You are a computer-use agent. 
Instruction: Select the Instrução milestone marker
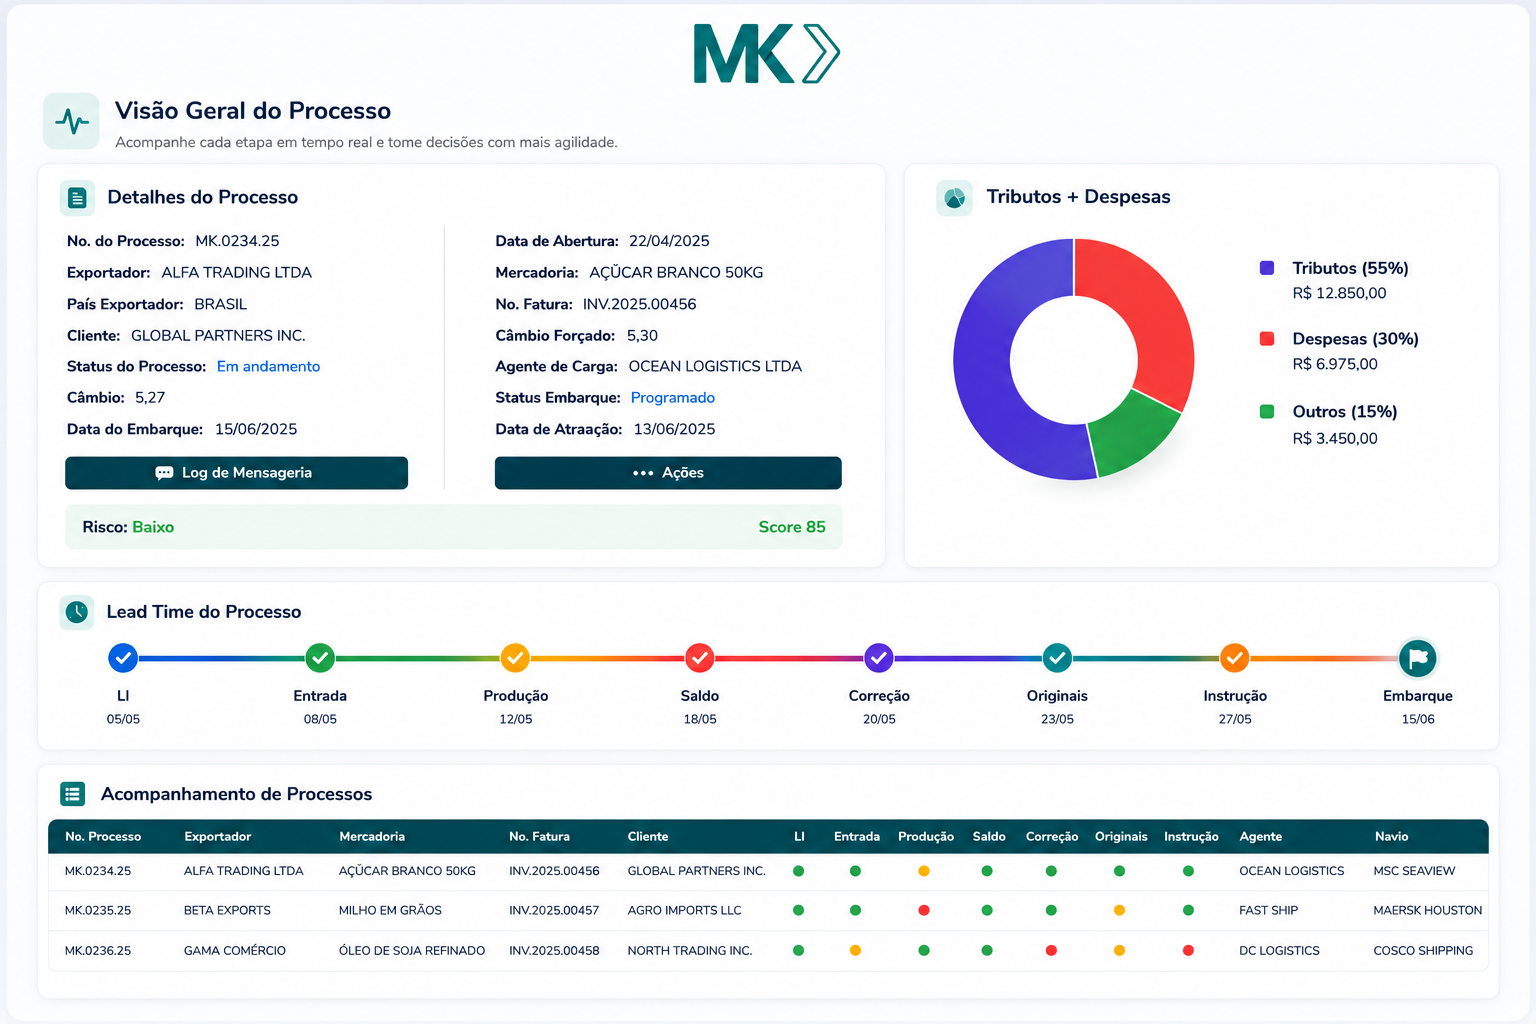(1235, 658)
